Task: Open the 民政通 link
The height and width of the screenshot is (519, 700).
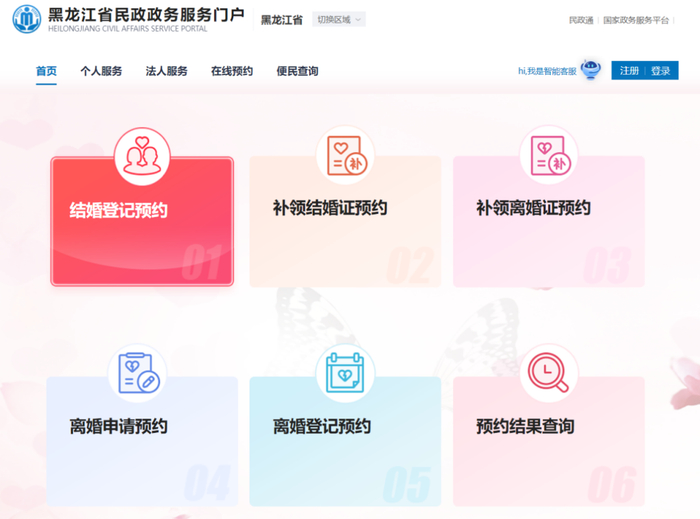Action: click(x=581, y=20)
